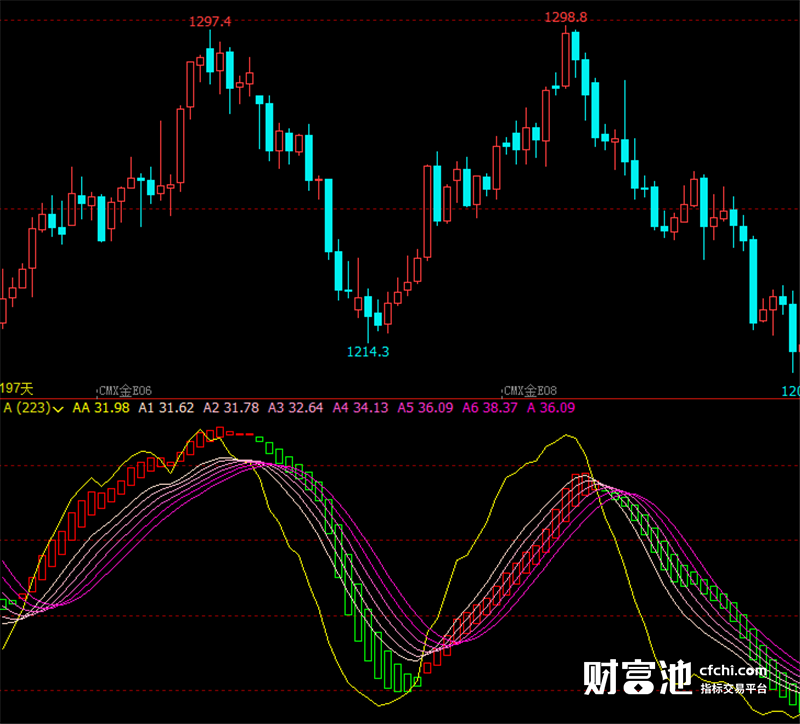Click the A3 32.64 indicator value
This screenshot has width=800, height=724.
pyautogui.click(x=296, y=408)
